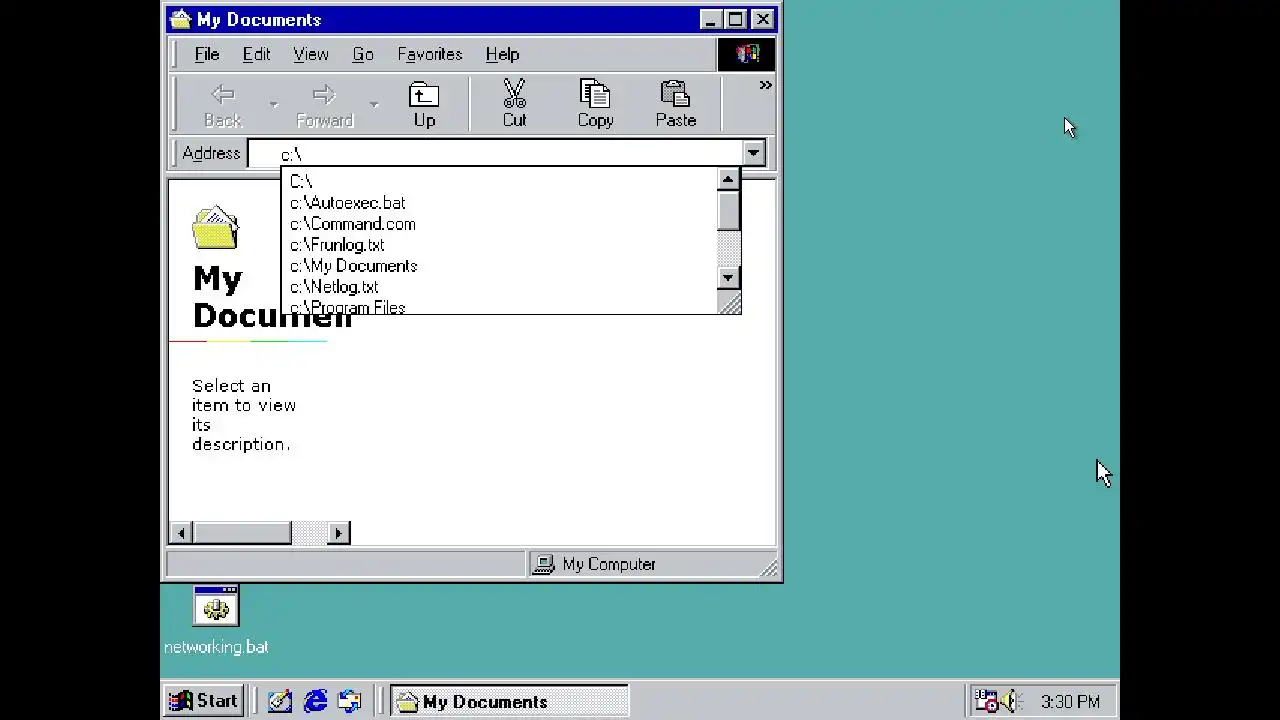Cut selection using the scissors icon
The height and width of the screenshot is (720, 1280).
(514, 105)
